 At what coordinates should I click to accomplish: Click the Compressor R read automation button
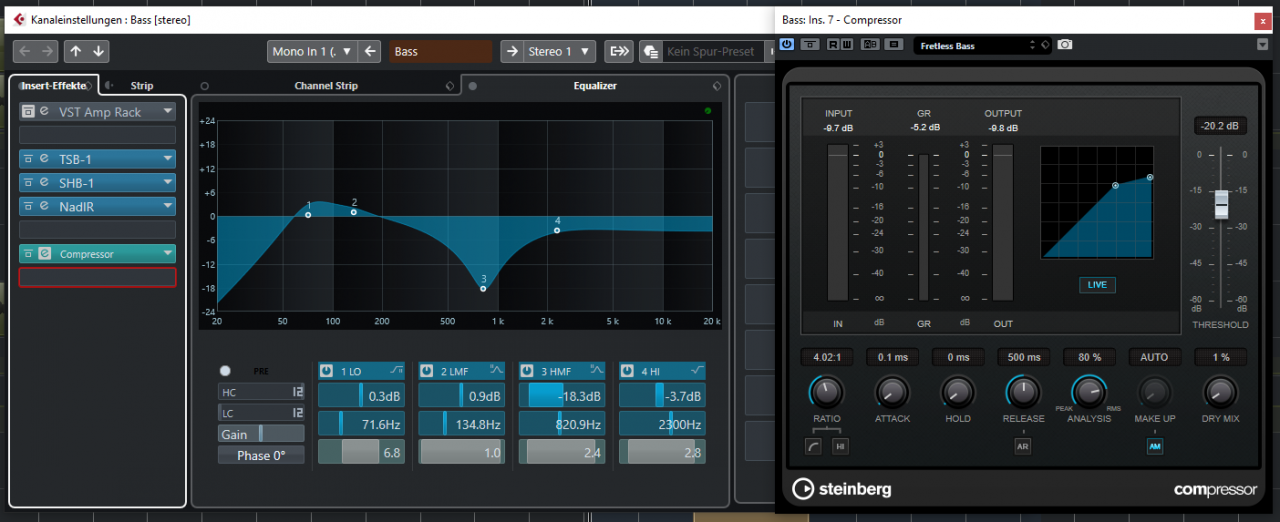(832, 45)
